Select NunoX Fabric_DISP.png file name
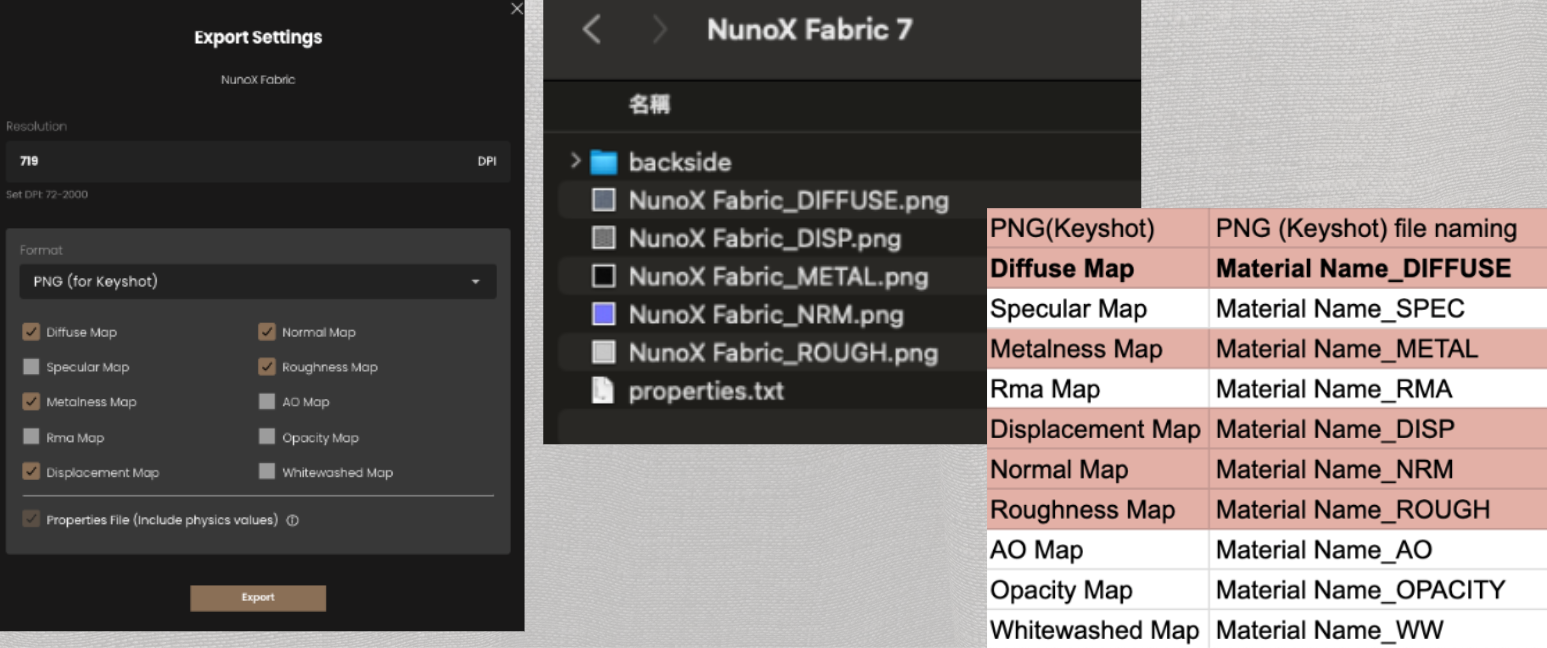 point(764,239)
